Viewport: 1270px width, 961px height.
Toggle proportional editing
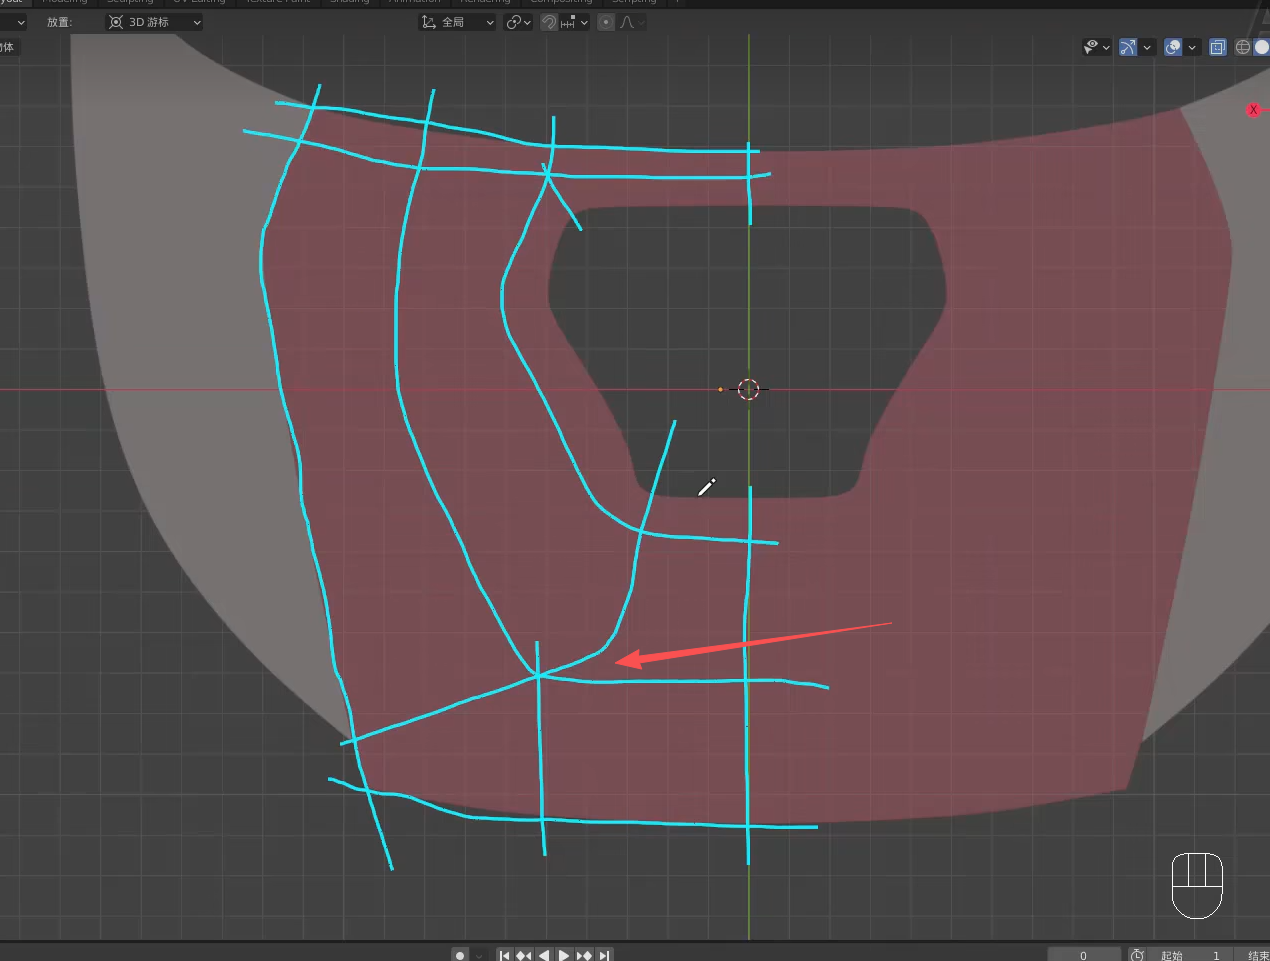606,22
